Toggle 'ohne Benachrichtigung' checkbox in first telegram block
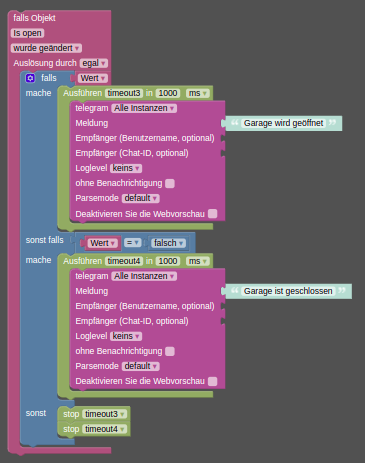Image resolution: width=365 pixels, height=463 pixels. tap(170, 183)
